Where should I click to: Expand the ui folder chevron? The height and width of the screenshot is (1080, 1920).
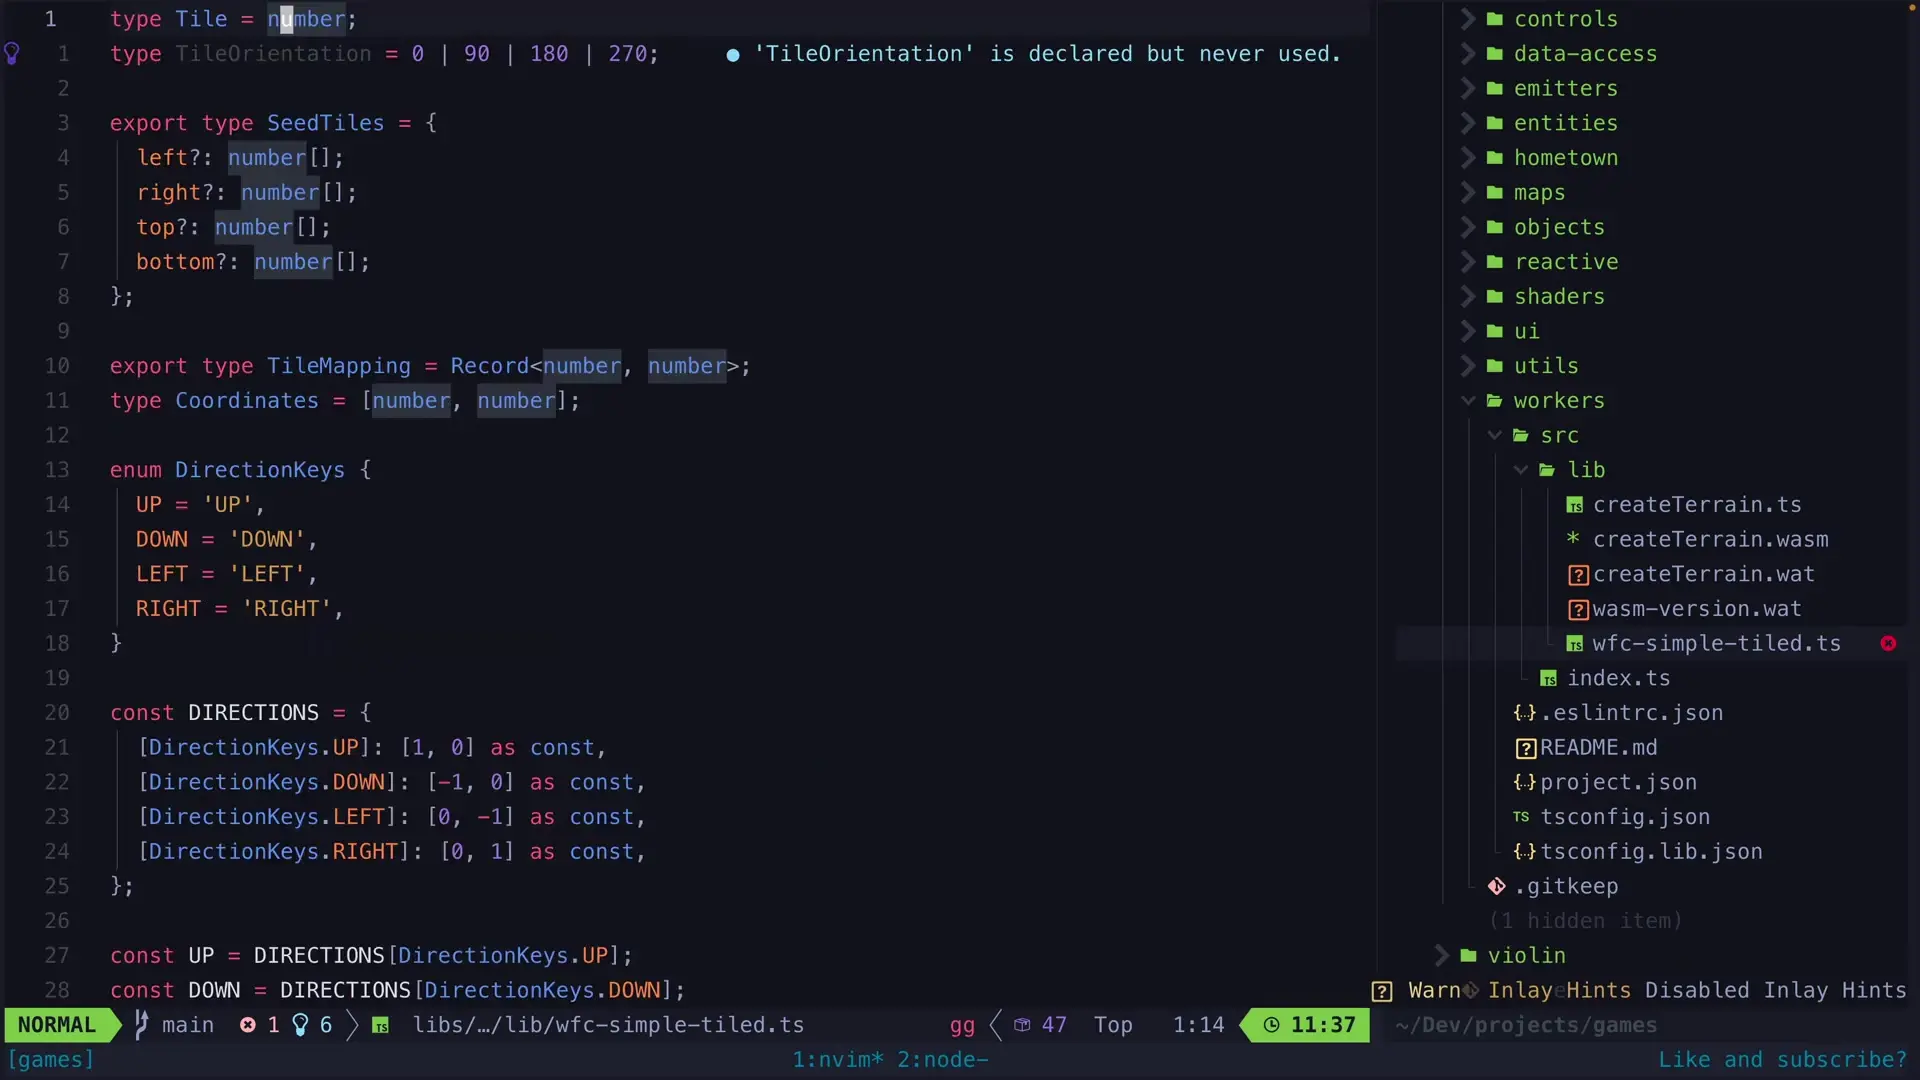1467,331
